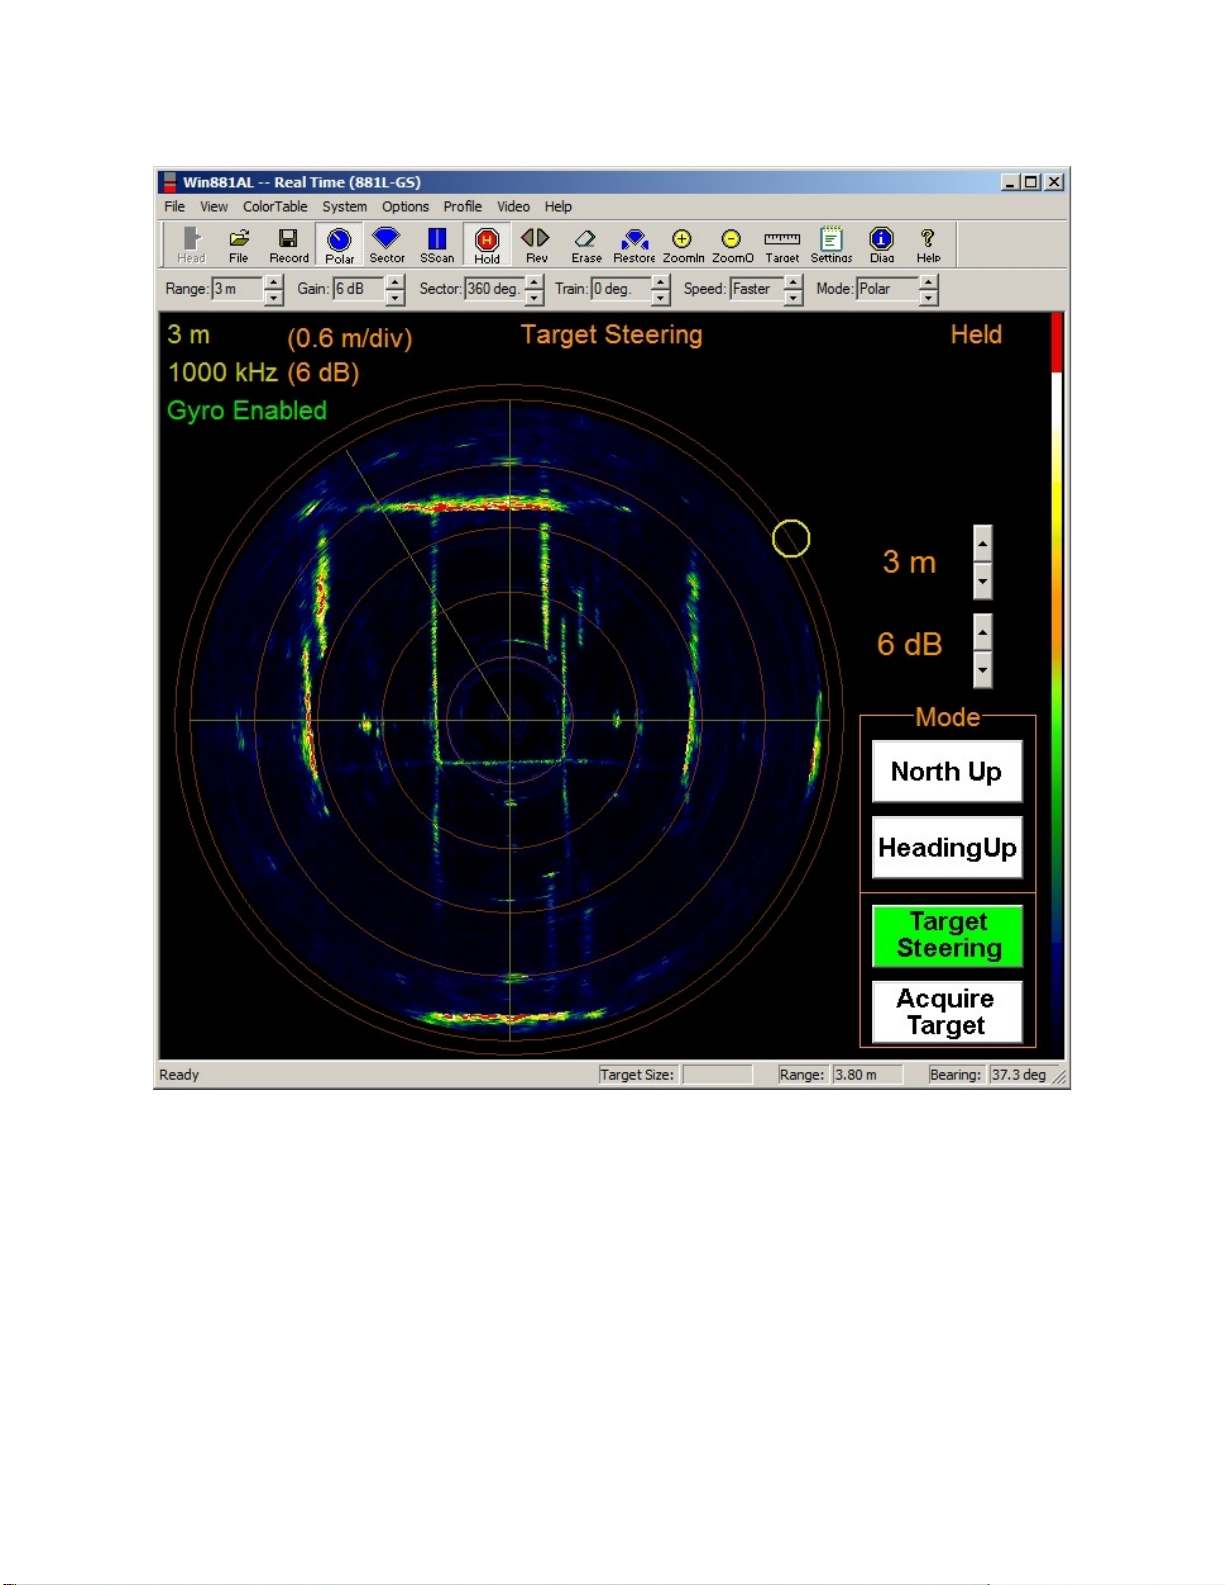Open the Settings notepad icon
The width and height of the screenshot is (1225, 1585).
pyautogui.click(x=831, y=245)
